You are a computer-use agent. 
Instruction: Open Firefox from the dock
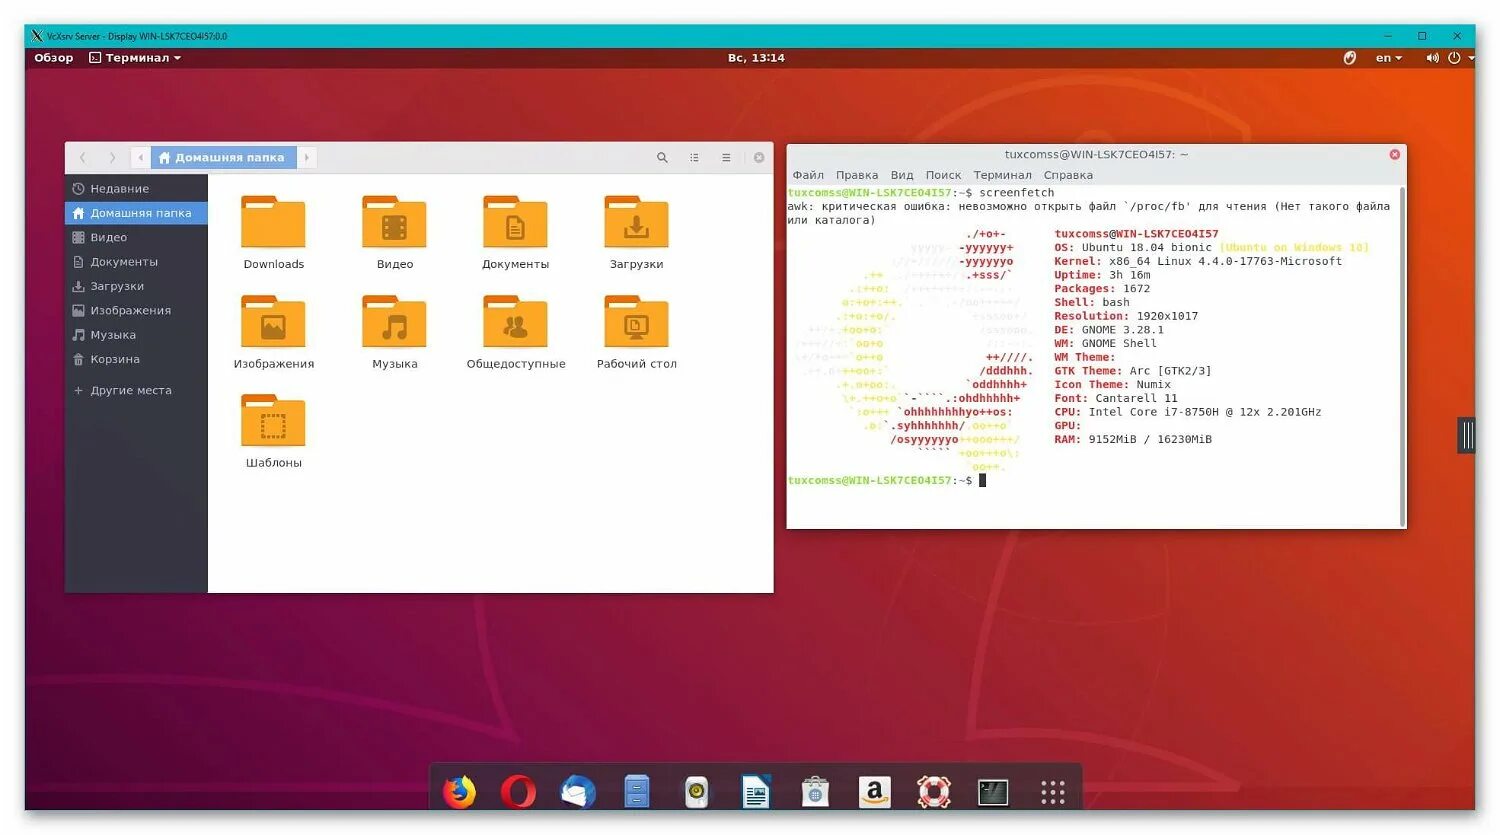point(459,792)
